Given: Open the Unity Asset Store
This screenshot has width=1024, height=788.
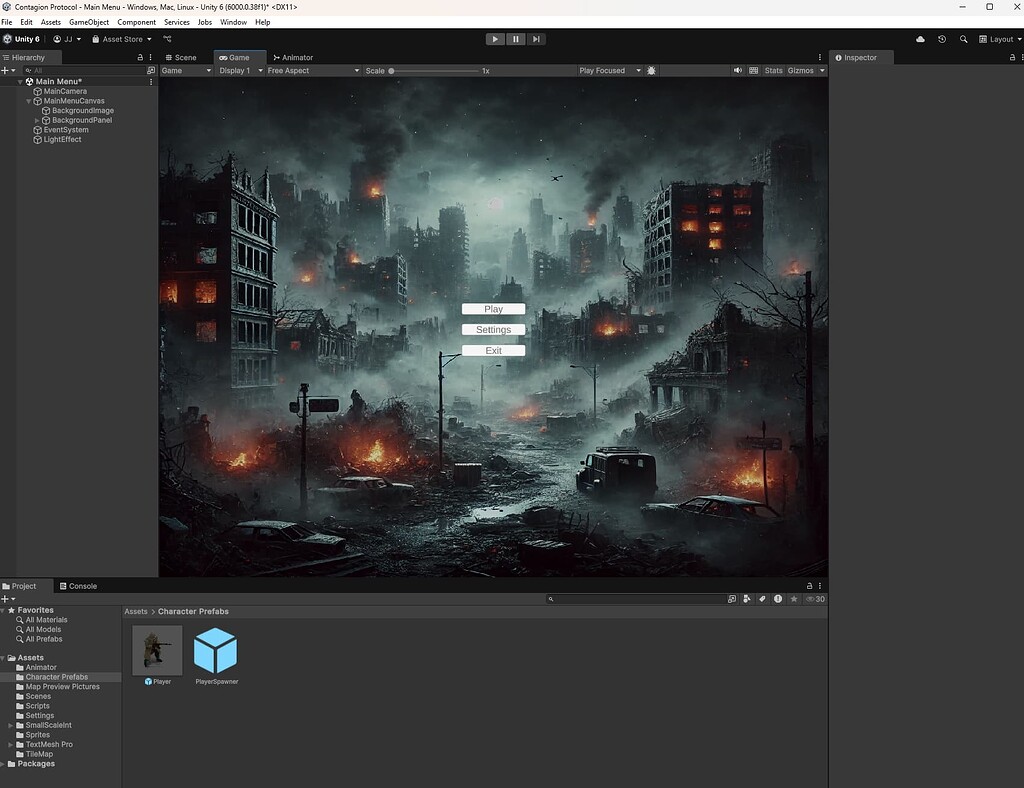Looking at the screenshot, I should point(120,38).
